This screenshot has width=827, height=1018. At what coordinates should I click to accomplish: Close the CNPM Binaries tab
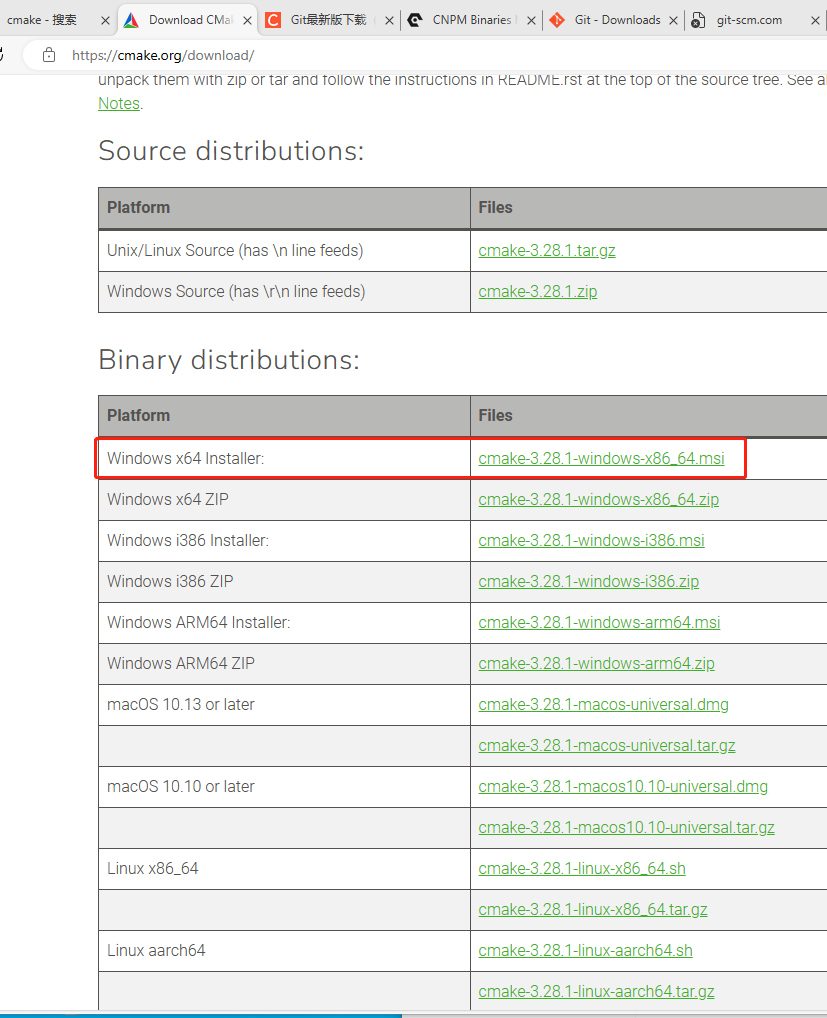pyautogui.click(x=531, y=19)
